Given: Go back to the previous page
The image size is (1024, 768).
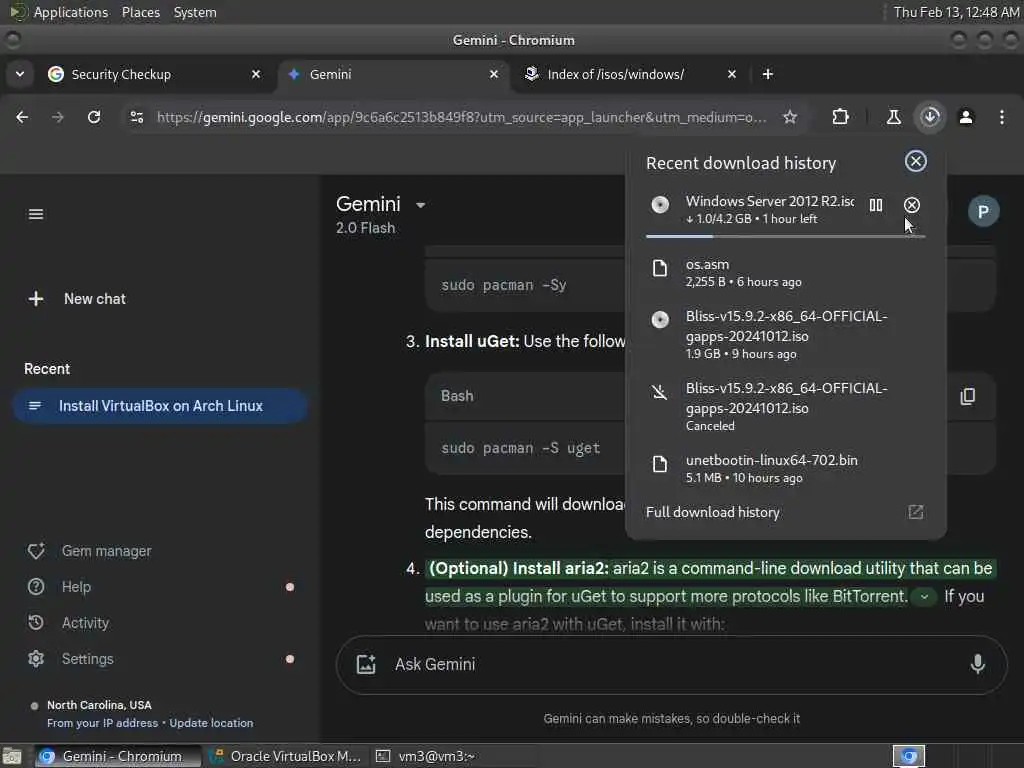Looking at the screenshot, I should click(x=22, y=118).
